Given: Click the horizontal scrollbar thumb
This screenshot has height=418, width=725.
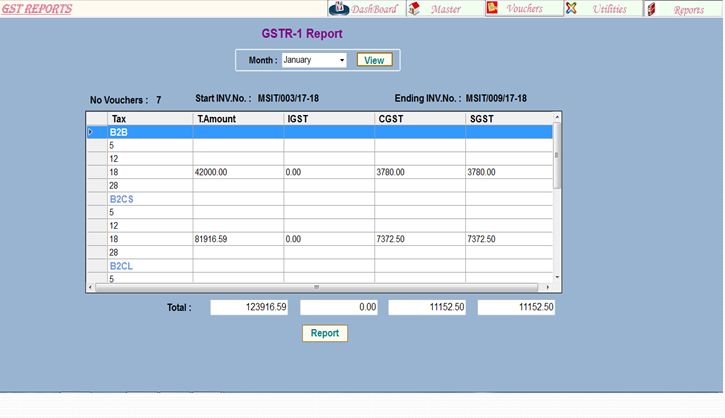Looking at the screenshot, I should click(316, 287).
